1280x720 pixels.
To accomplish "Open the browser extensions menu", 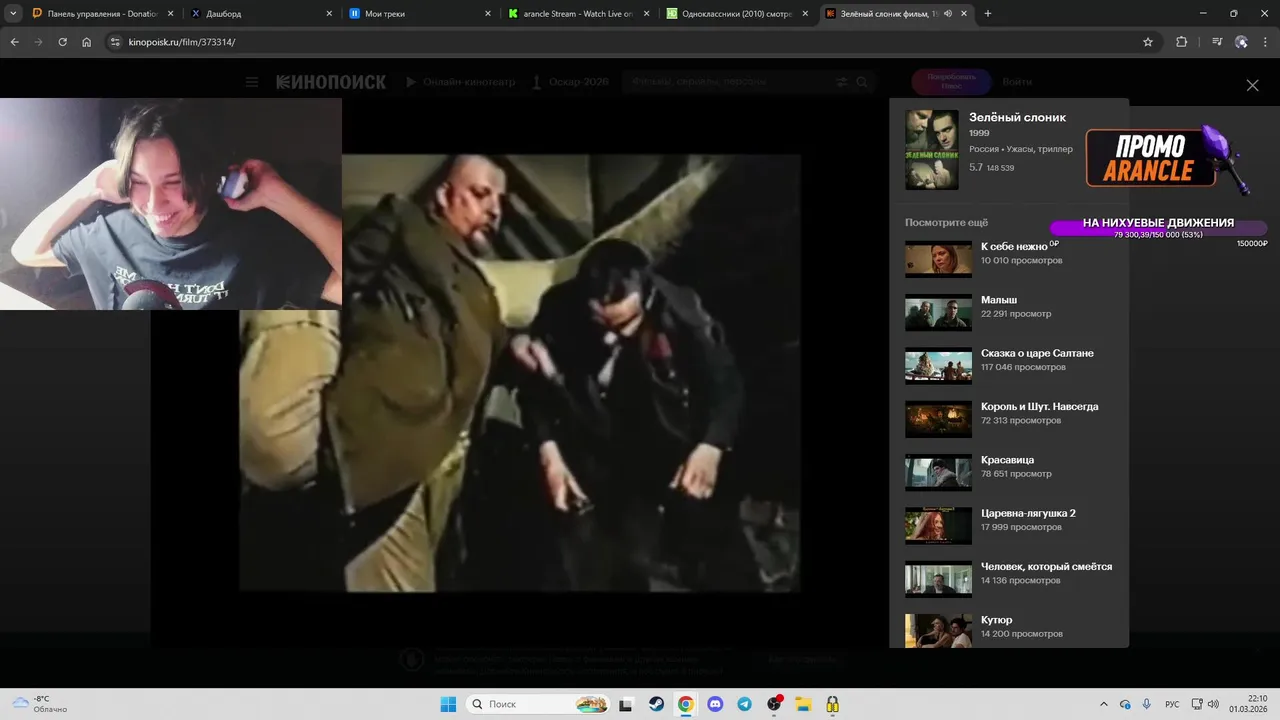I will pos(1182,42).
